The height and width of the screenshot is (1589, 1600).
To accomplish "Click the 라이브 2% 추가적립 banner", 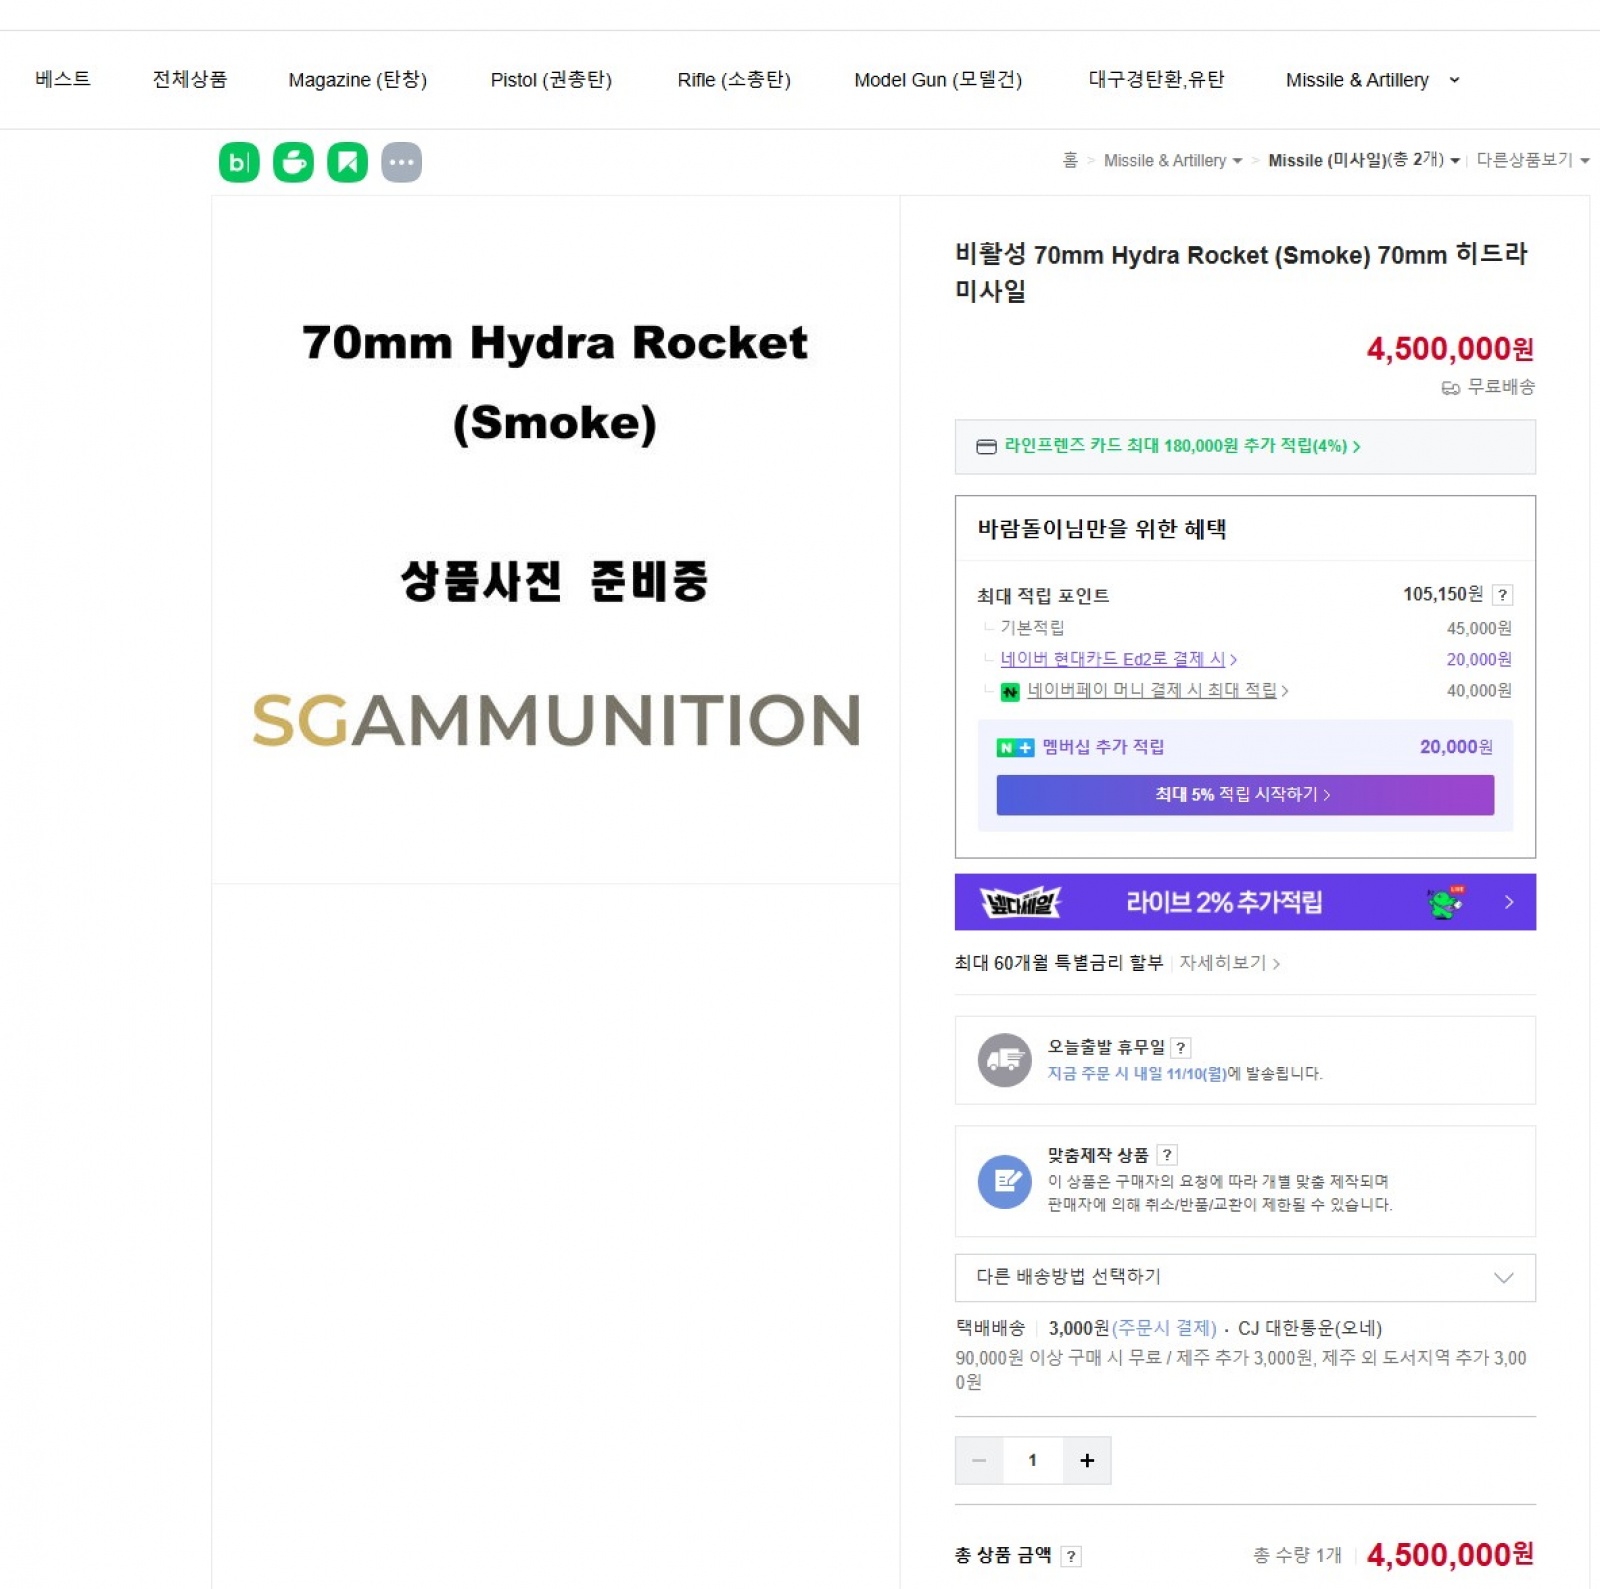I will point(1244,902).
